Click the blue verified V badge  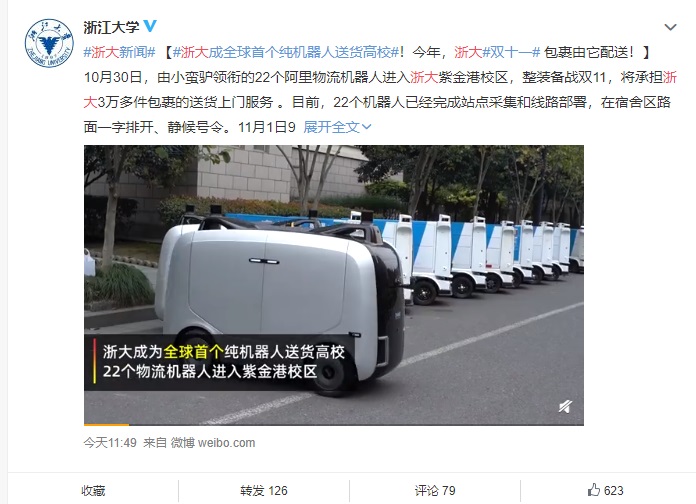150,26
